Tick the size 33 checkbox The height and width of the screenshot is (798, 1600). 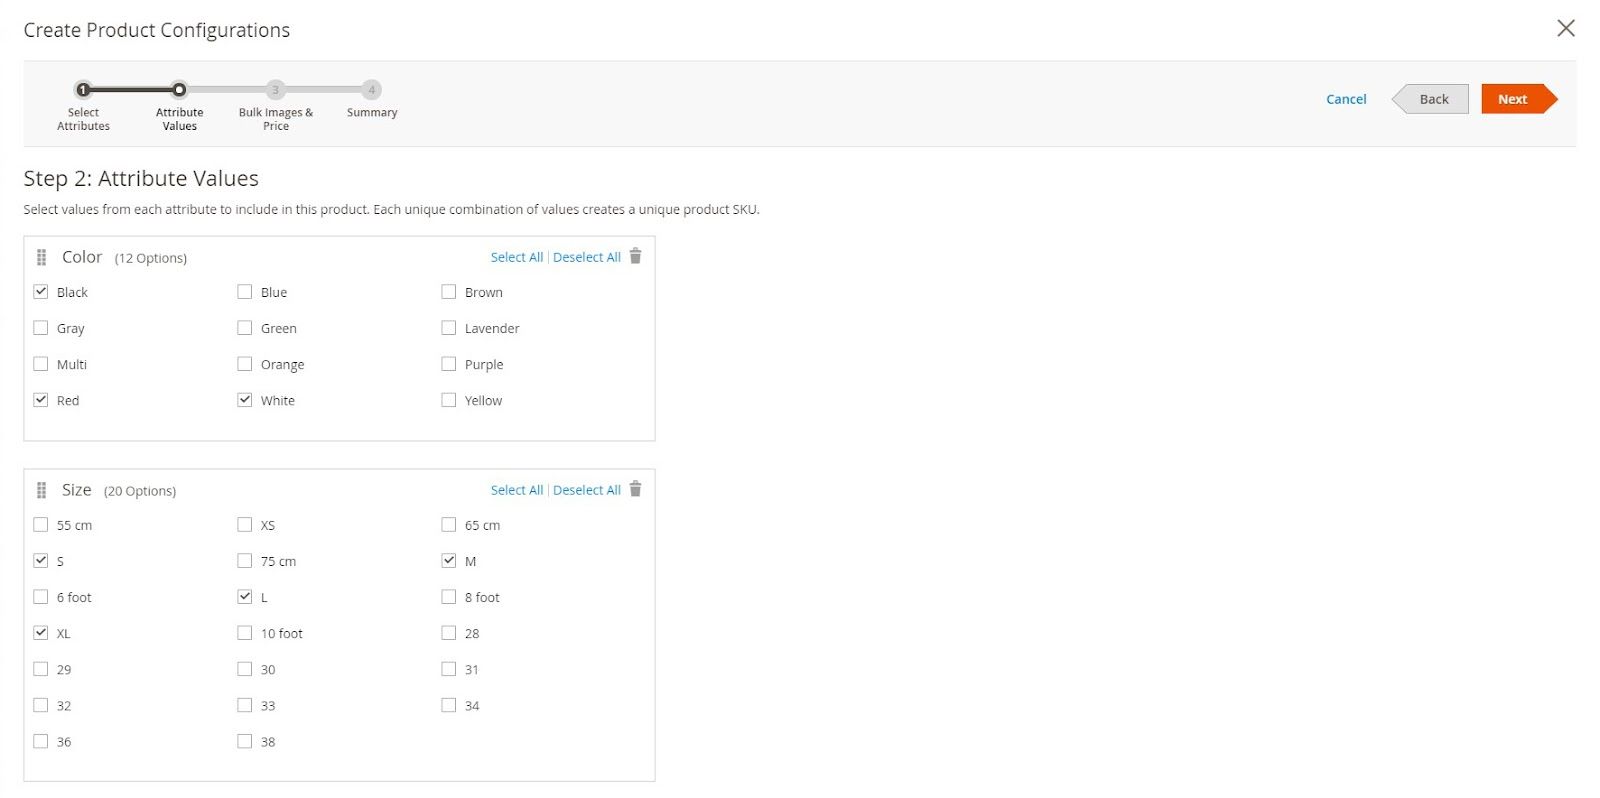(x=245, y=705)
